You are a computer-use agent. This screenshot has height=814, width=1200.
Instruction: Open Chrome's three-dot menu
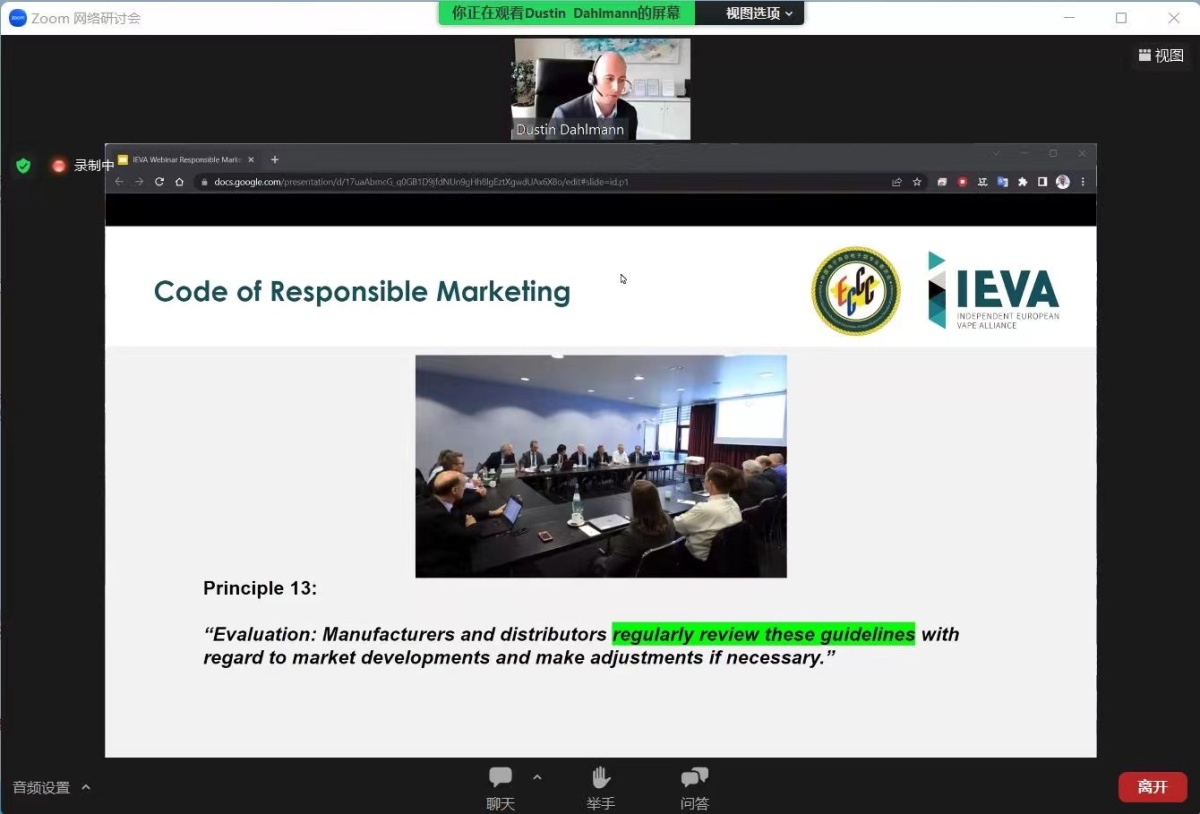1083,182
